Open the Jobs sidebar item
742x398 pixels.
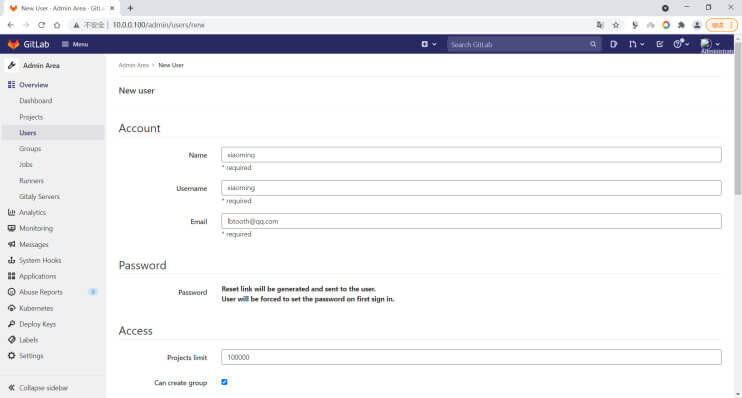pyautogui.click(x=26, y=165)
